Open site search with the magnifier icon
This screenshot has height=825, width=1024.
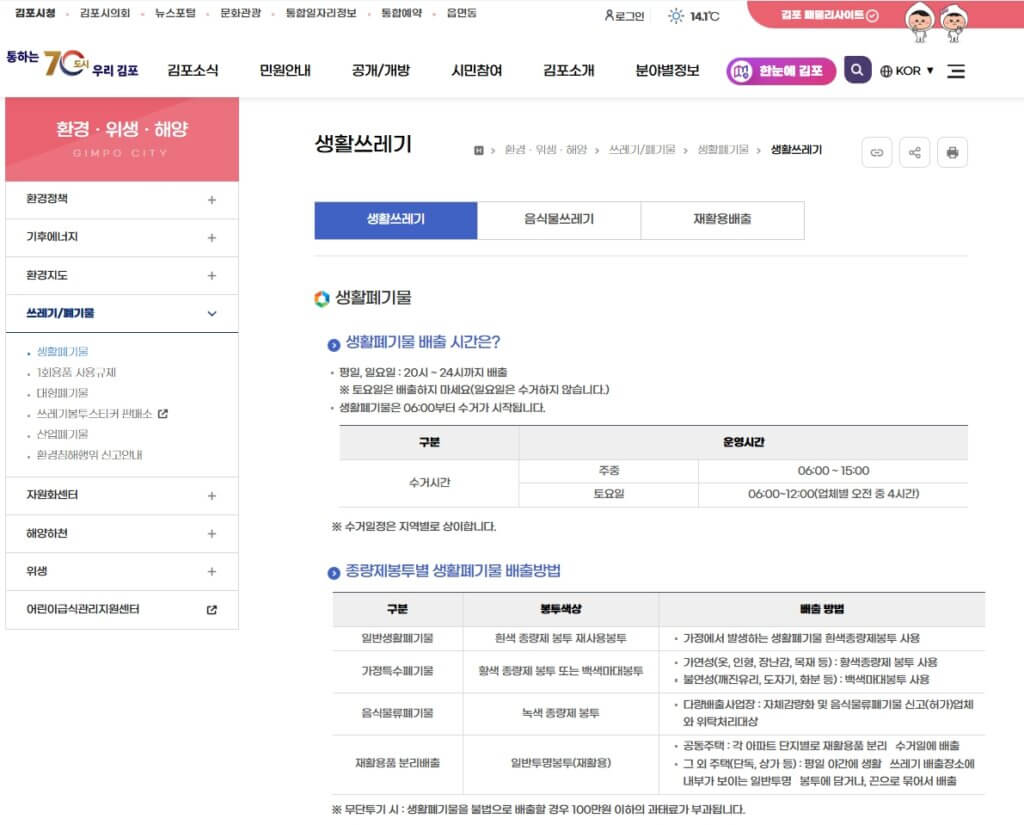[x=858, y=71]
